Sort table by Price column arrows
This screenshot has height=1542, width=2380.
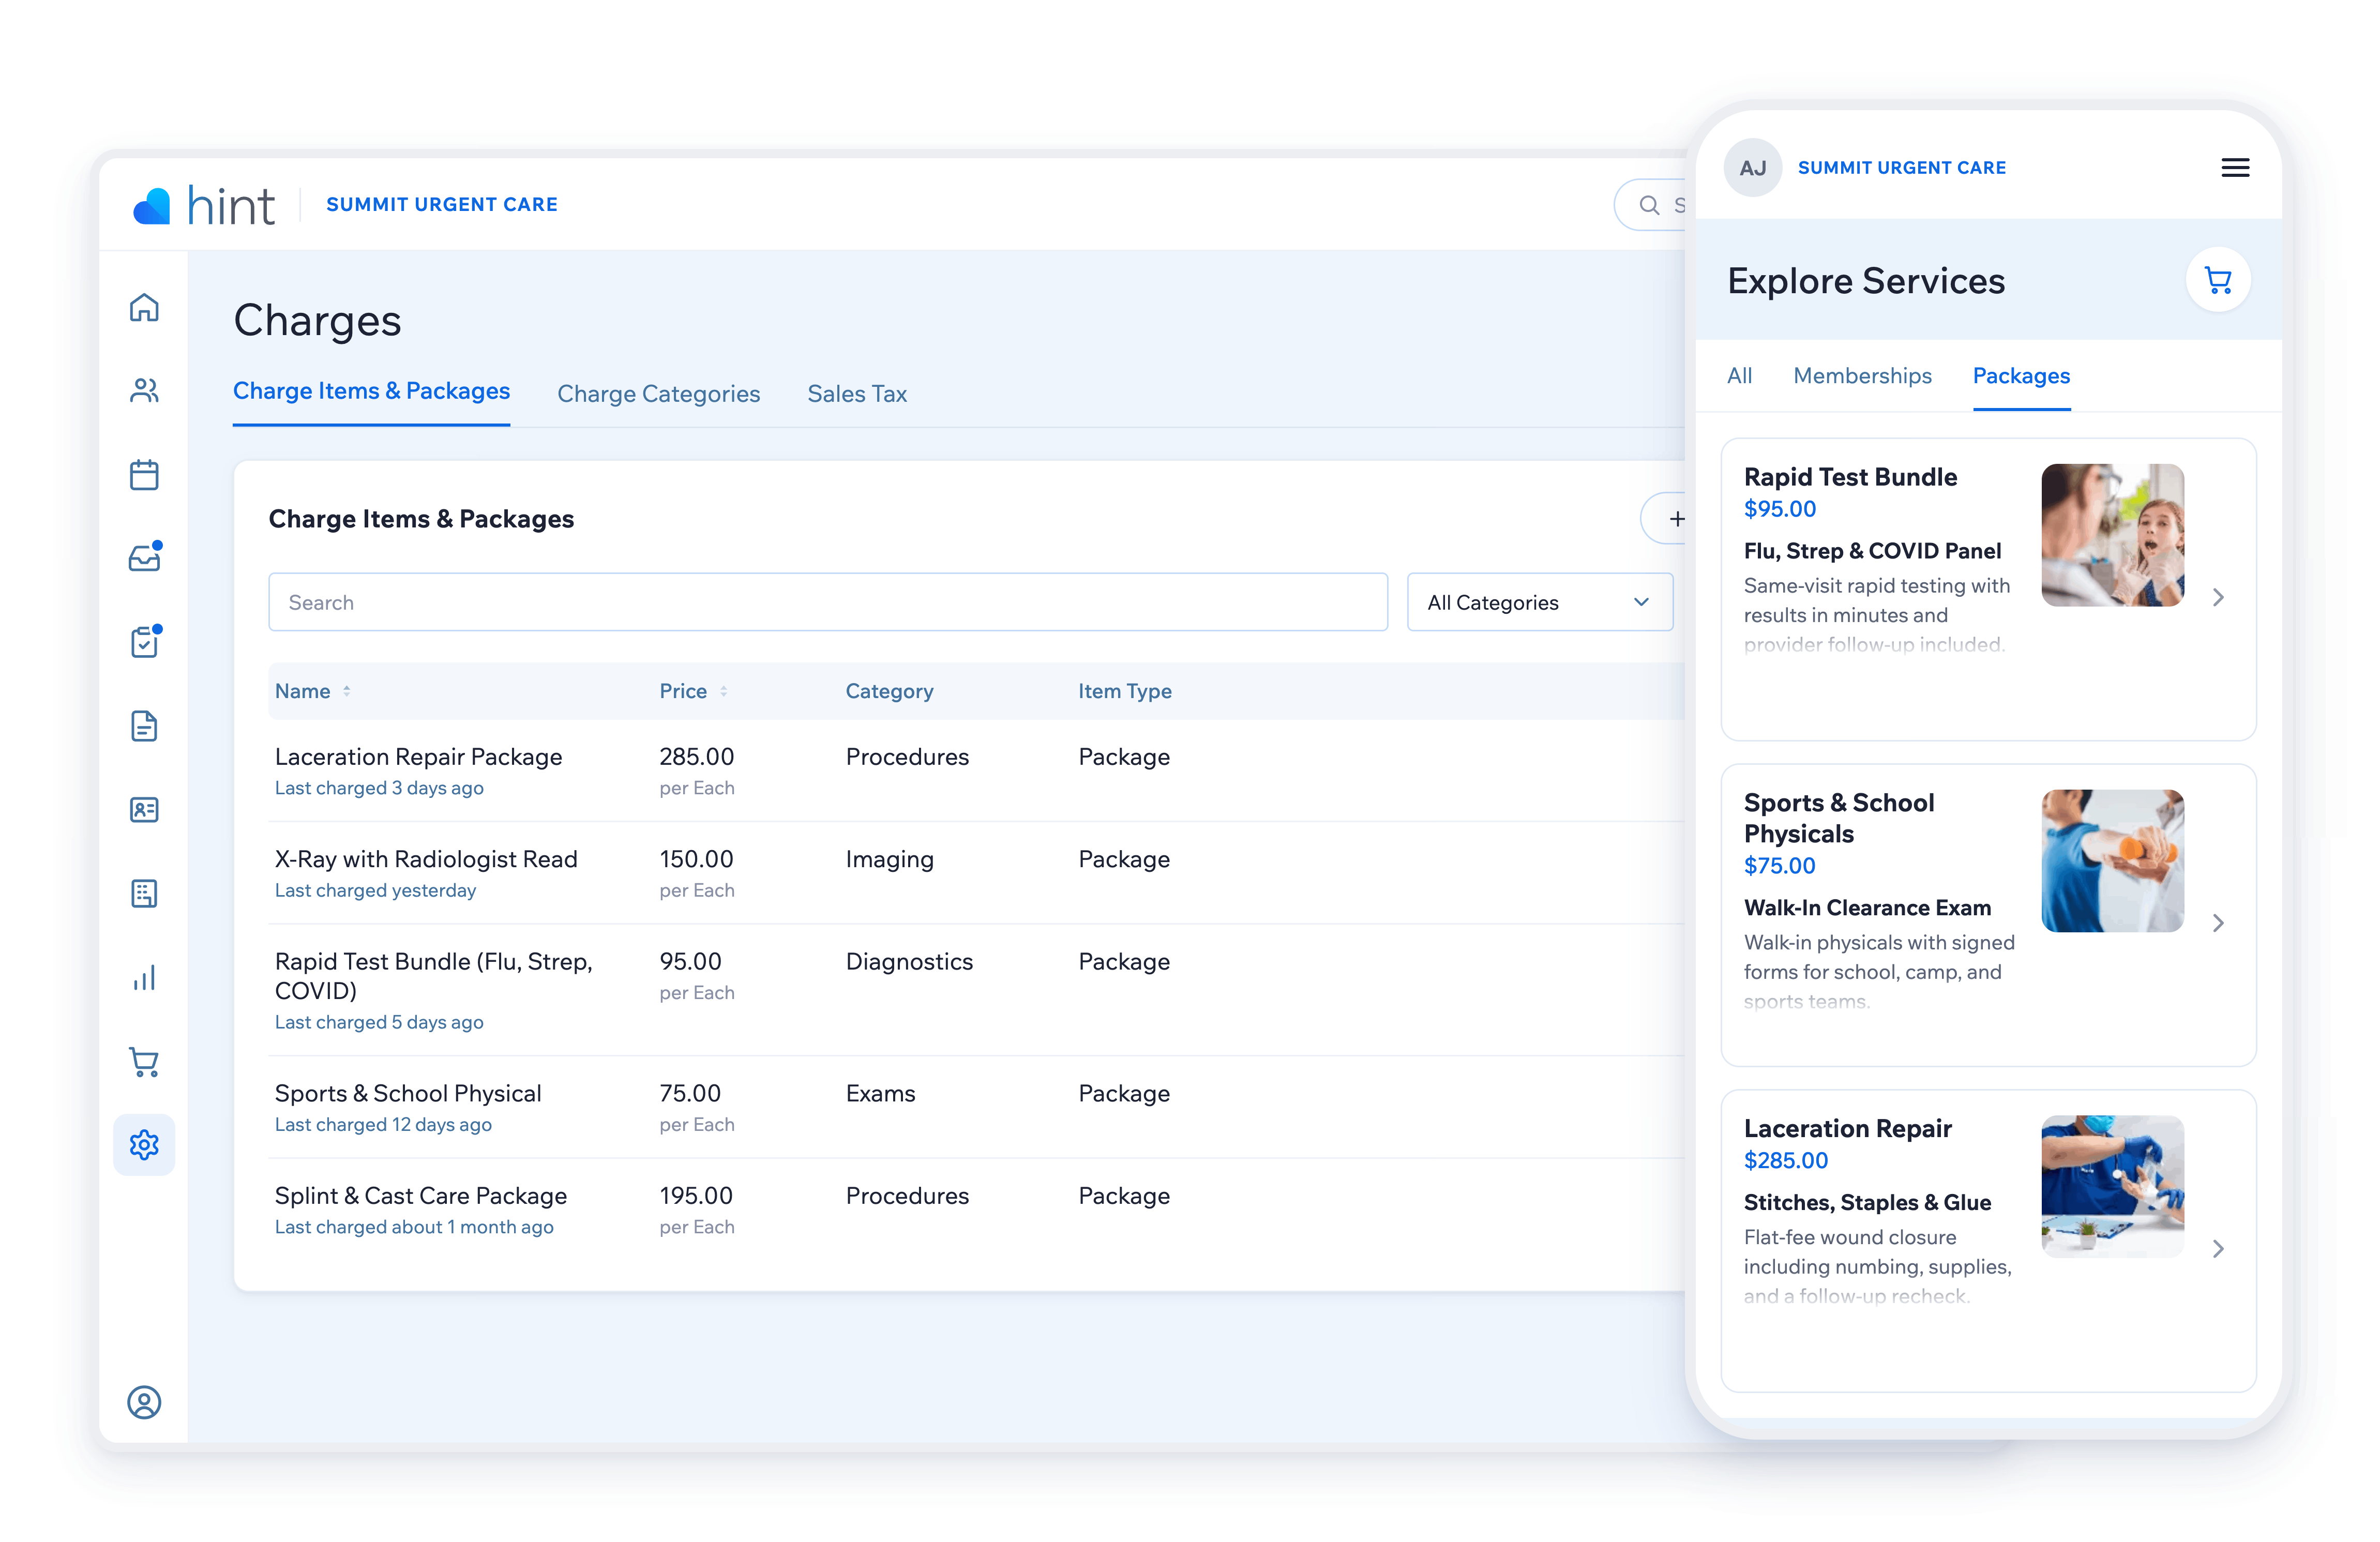pos(723,691)
